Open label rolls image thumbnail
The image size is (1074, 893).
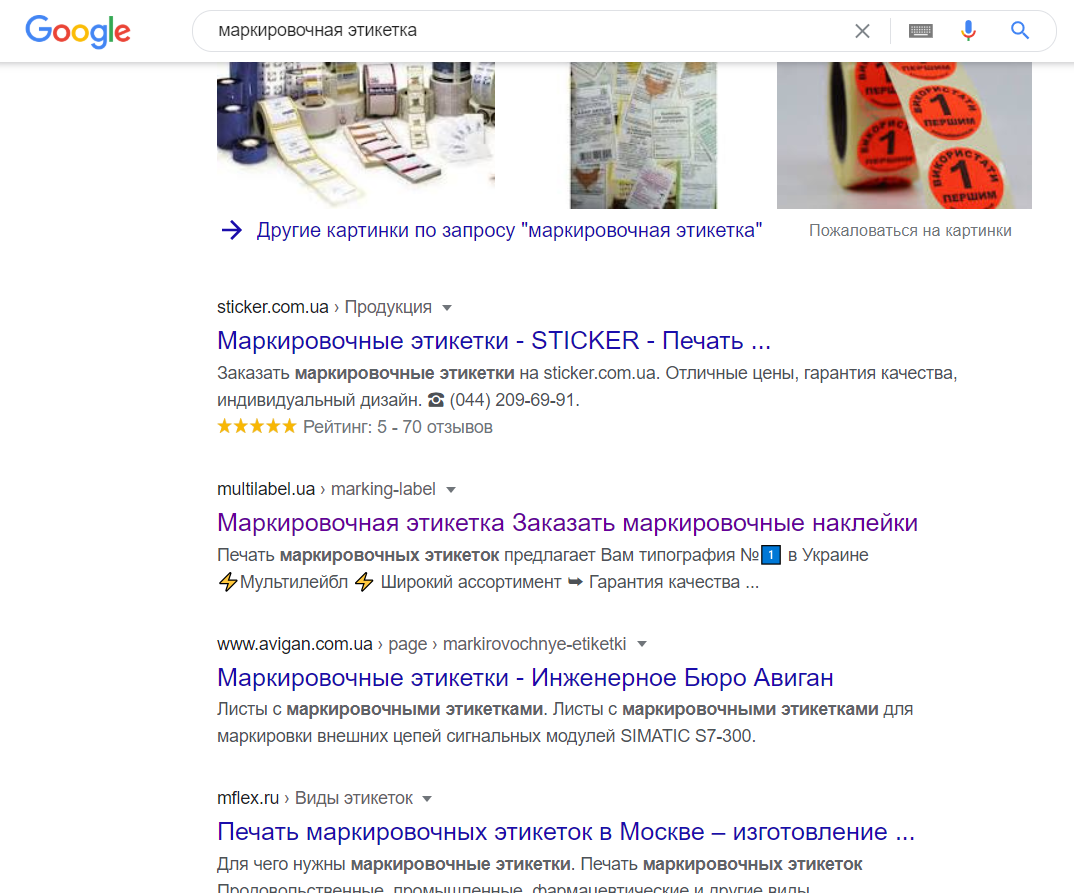click(x=355, y=135)
